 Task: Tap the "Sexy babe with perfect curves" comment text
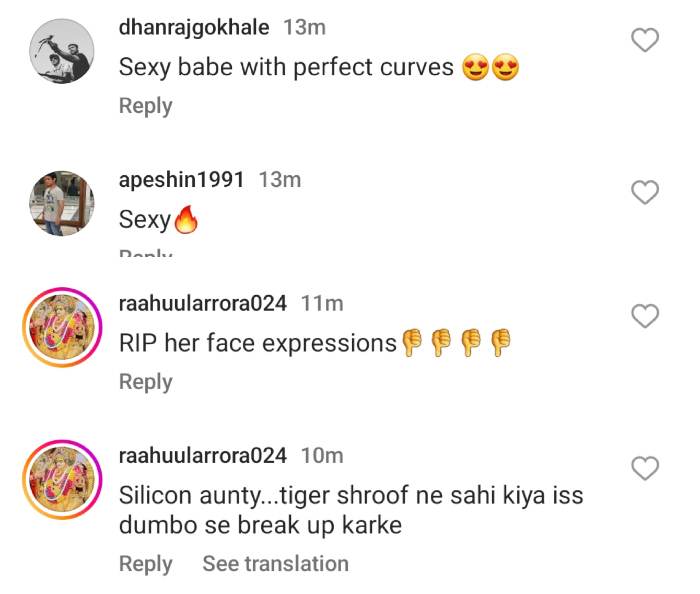coord(286,68)
